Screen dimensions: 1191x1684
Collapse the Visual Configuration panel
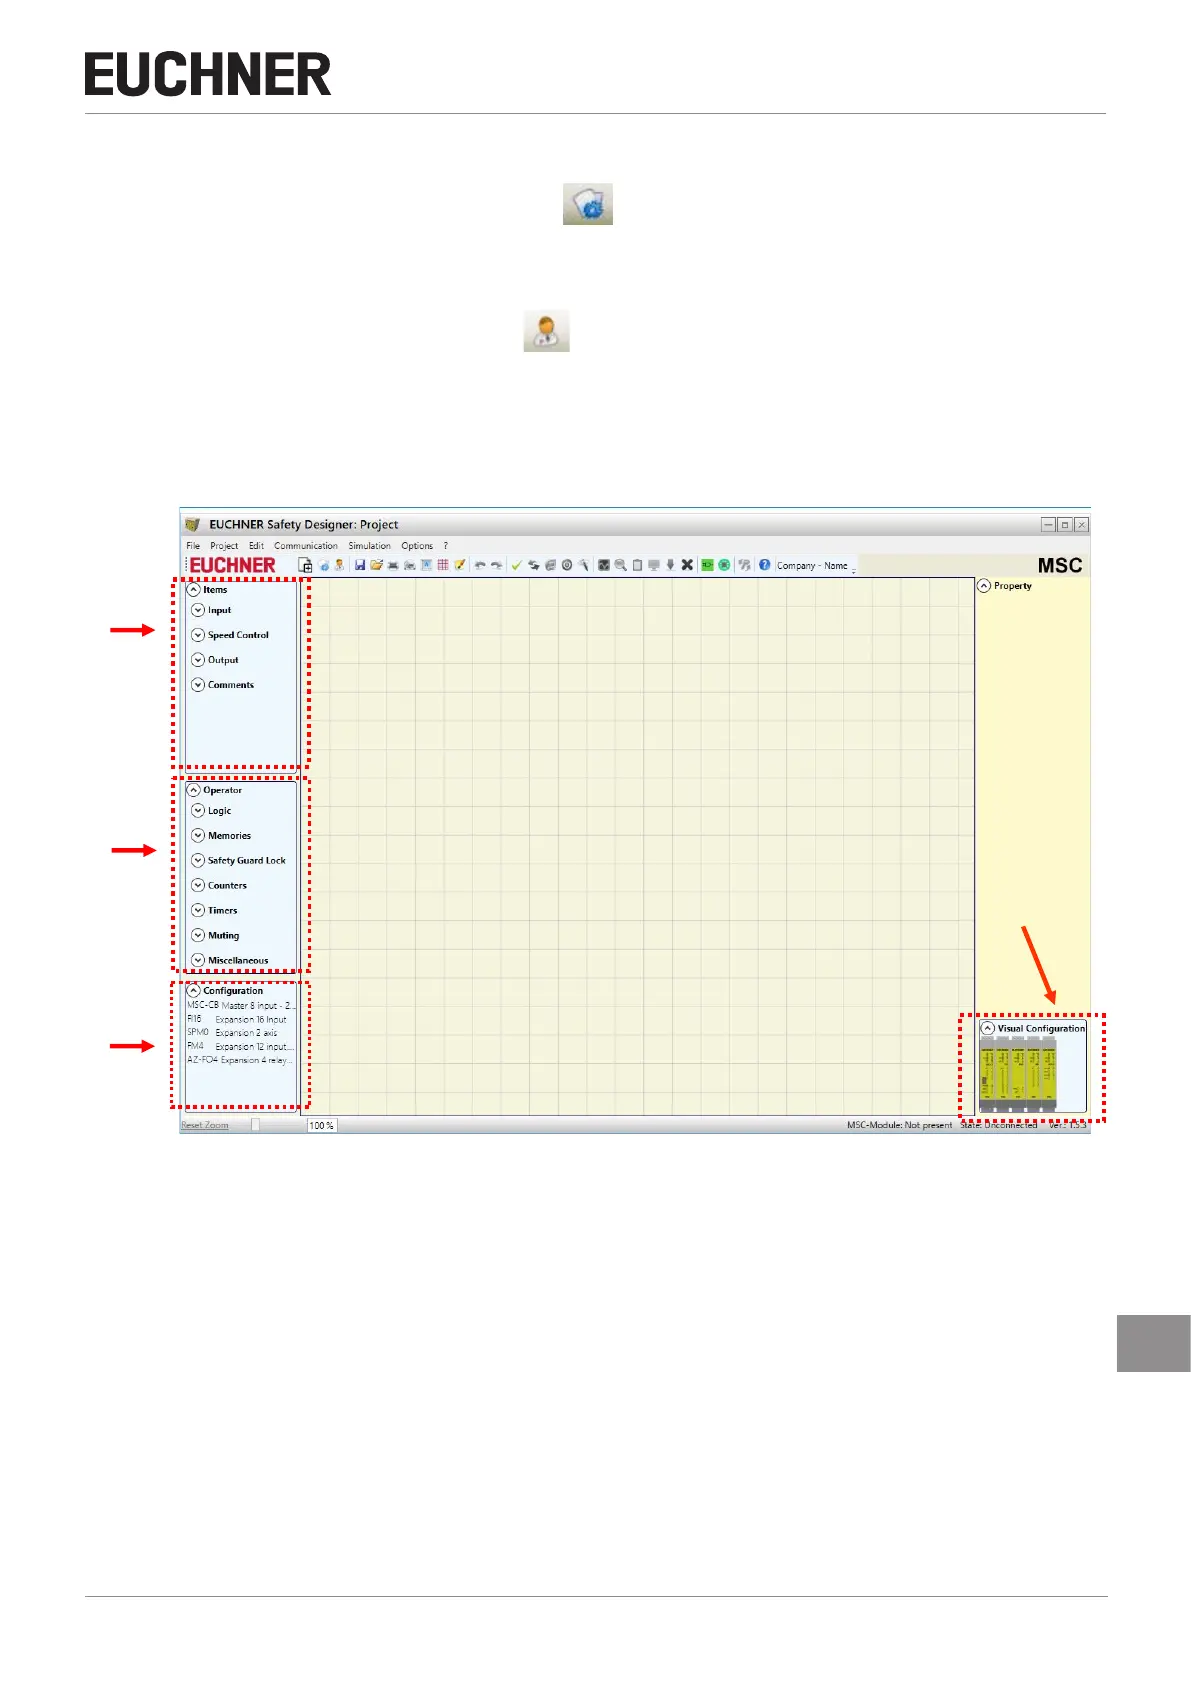coord(988,1028)
